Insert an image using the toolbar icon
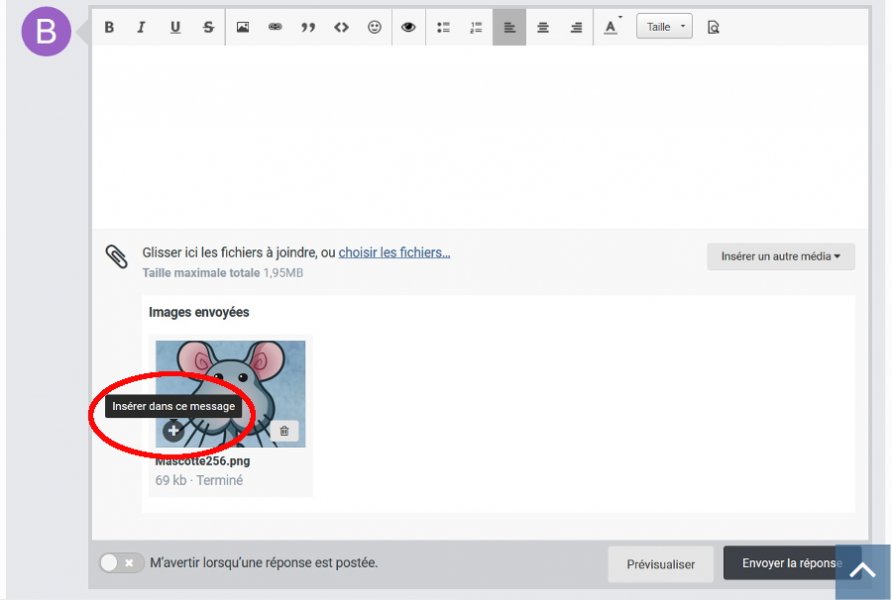 click(x=242, y=28)
